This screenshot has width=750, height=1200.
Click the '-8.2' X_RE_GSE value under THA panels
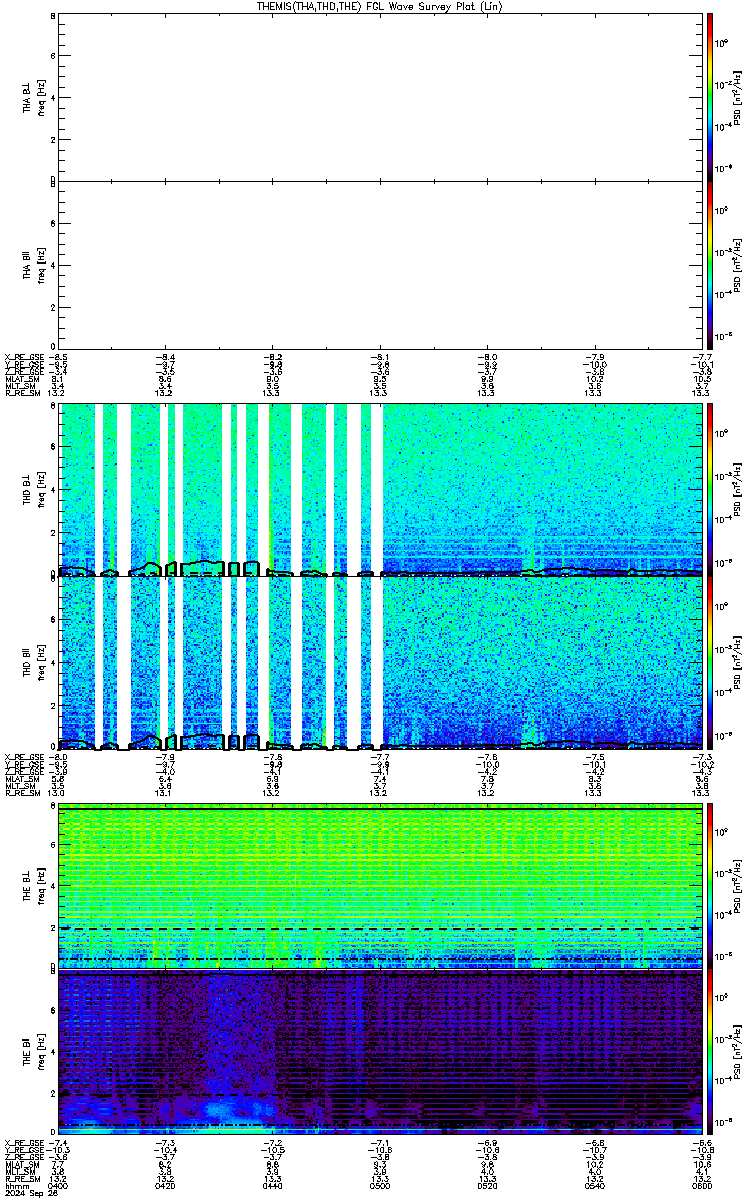click(272, 356)
